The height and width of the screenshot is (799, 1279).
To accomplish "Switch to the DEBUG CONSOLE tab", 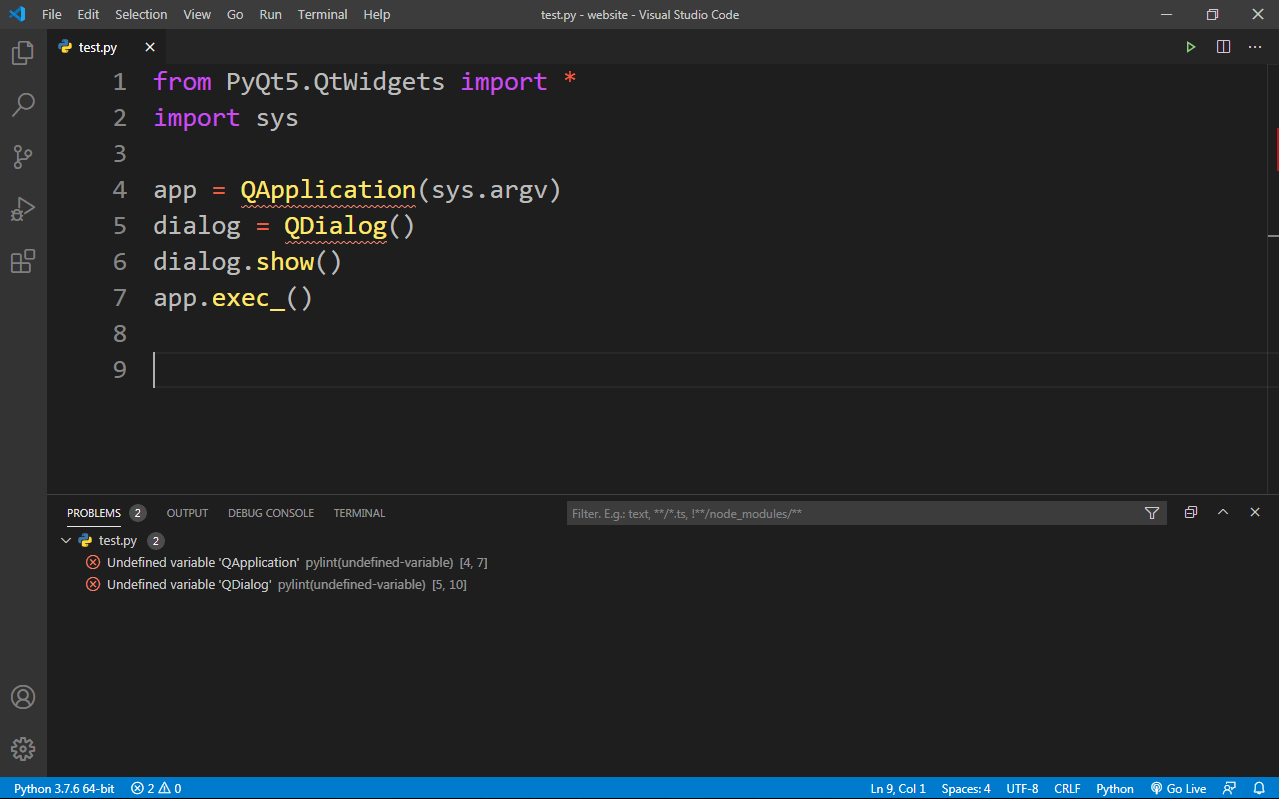I will pos(271,513).
